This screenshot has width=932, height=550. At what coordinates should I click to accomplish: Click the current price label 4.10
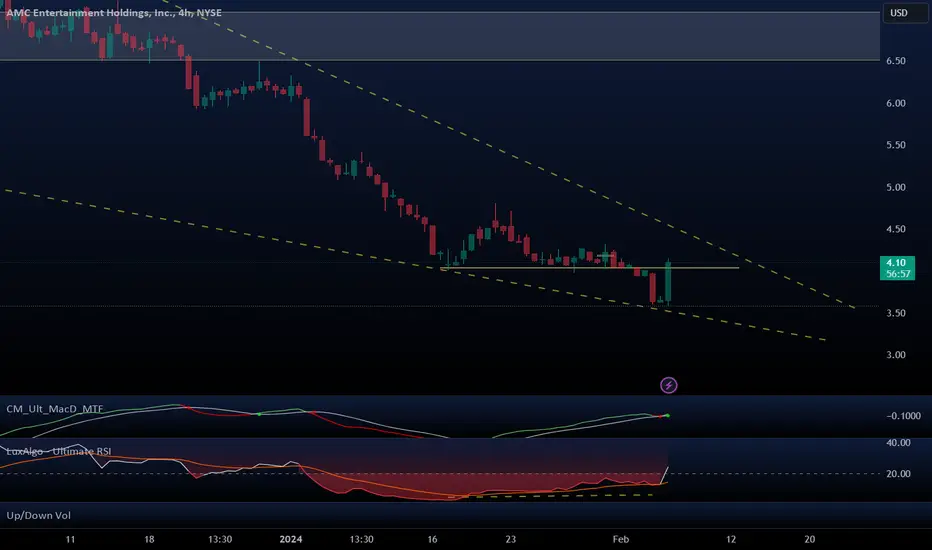[x=896, y=268]
